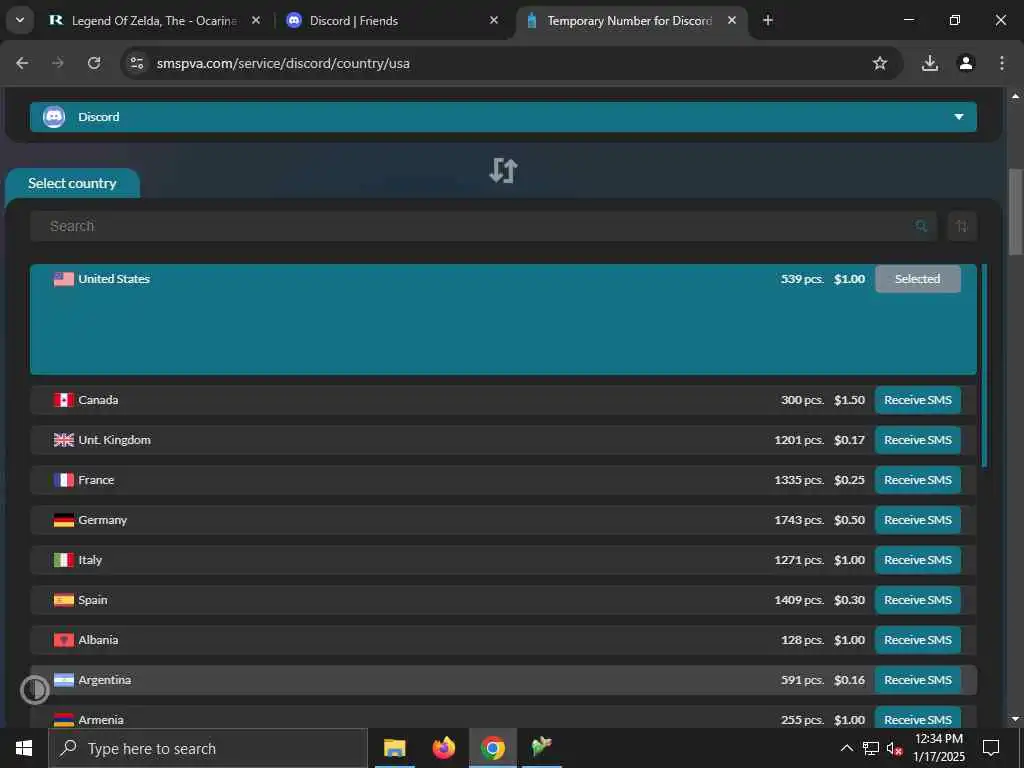Click Receive SMS for Armenia

point(918,718)
